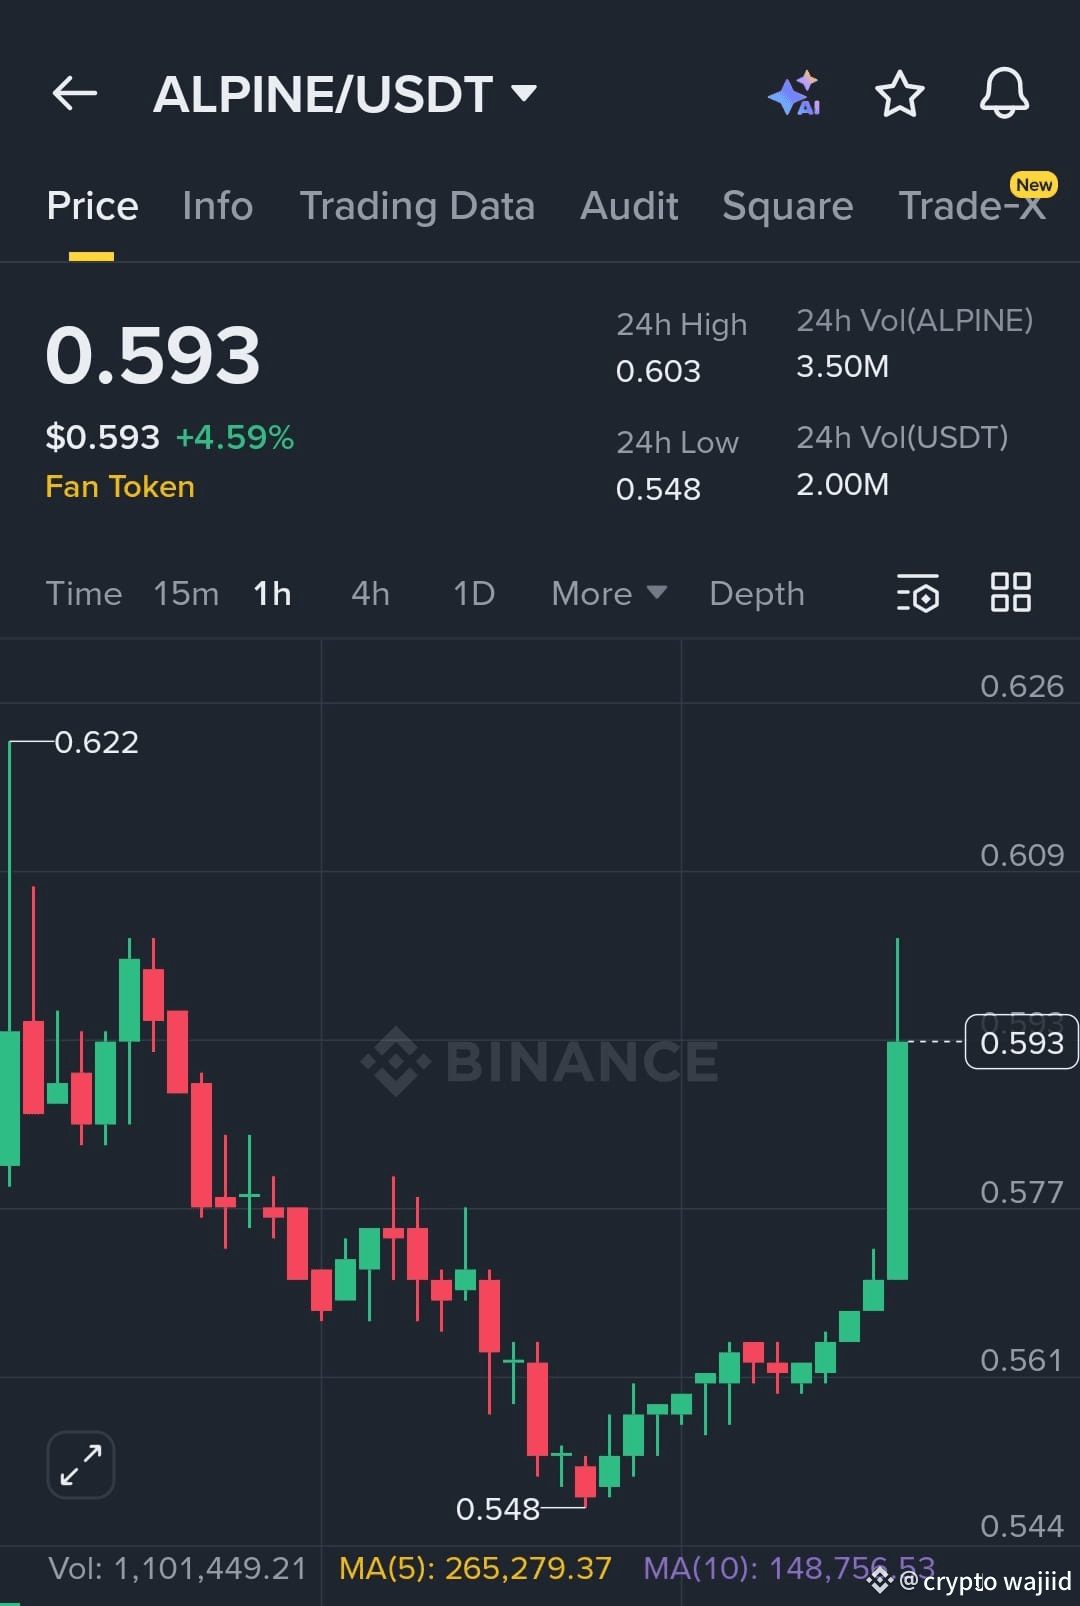The width and height of the screenshot is (1080, 1606).
Task: Select the 4h interval
Action: click(370, 594)
